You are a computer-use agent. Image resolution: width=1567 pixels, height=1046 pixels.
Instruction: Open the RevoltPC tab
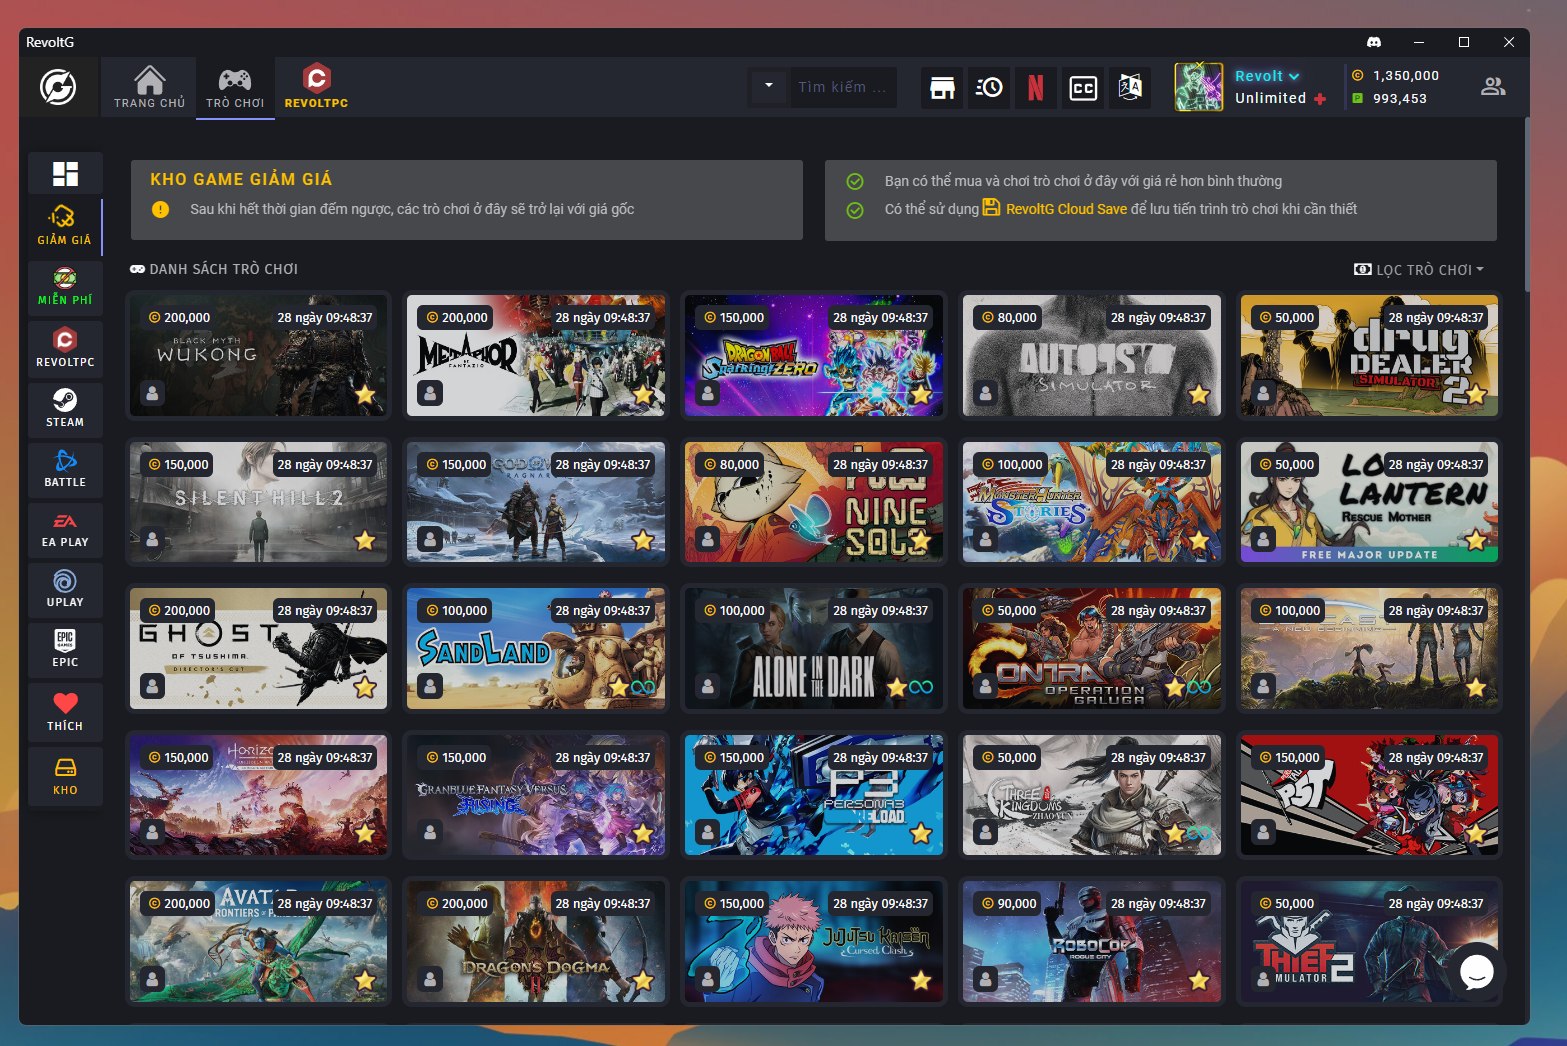[316, 87]
